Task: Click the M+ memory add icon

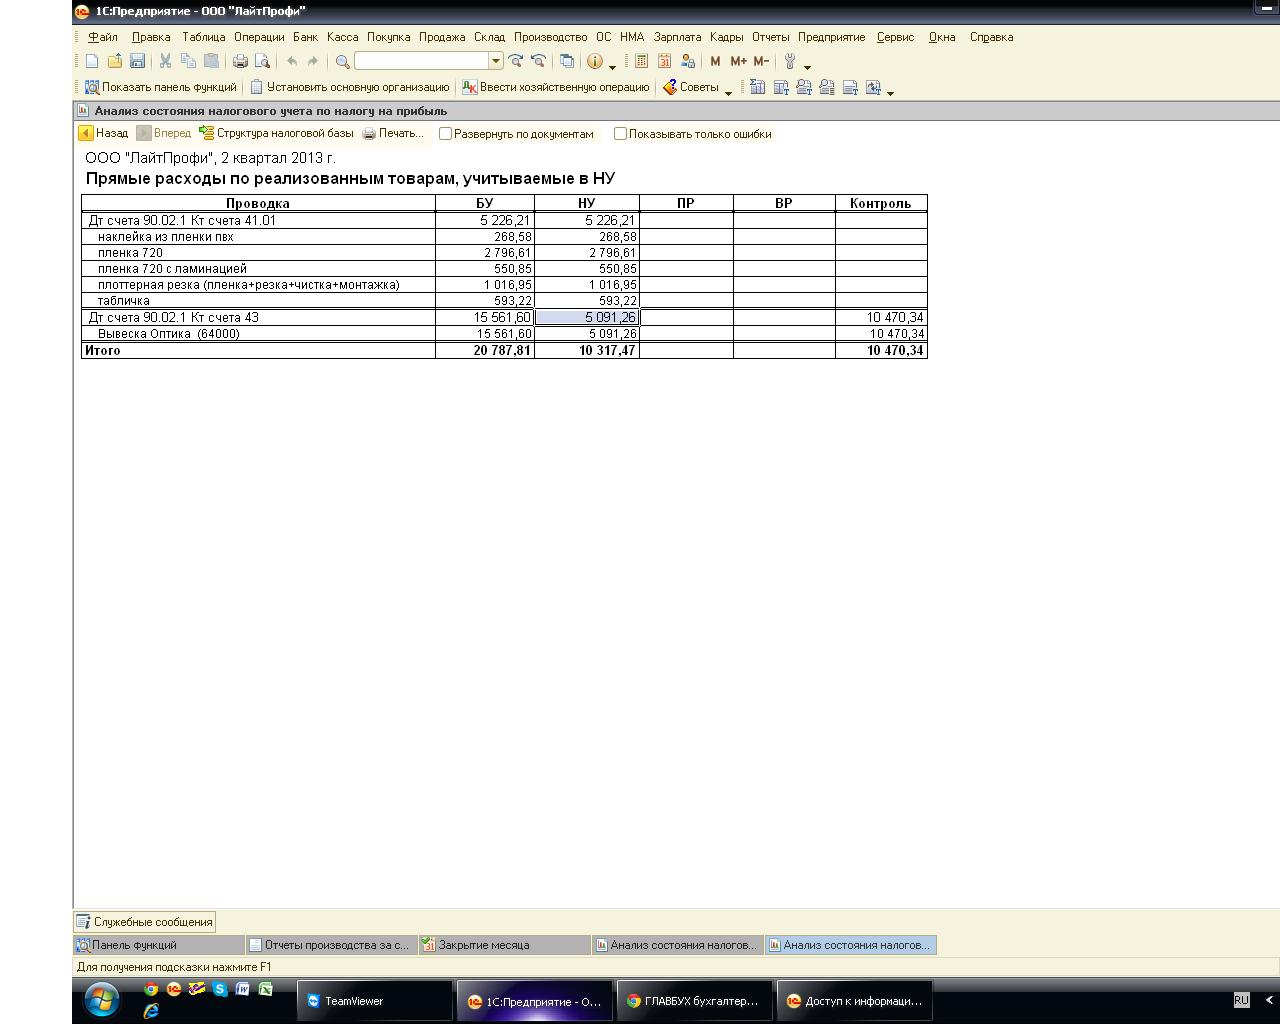Action: (738, 62)
